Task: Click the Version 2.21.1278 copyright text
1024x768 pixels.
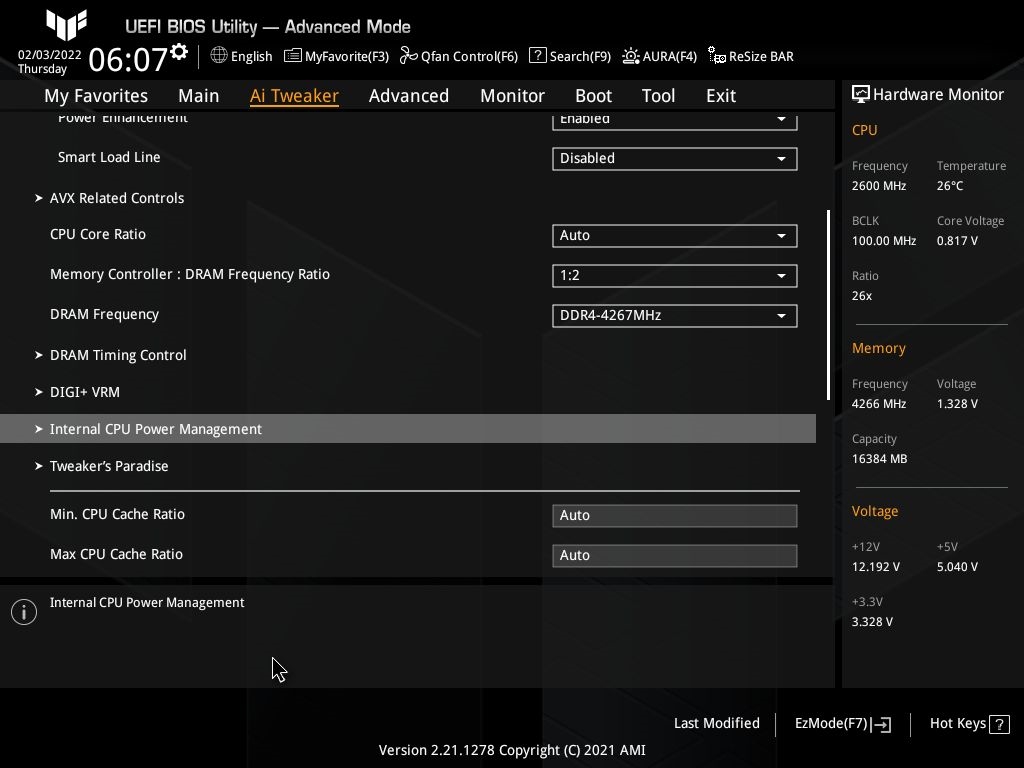Action: click(512, 750)
